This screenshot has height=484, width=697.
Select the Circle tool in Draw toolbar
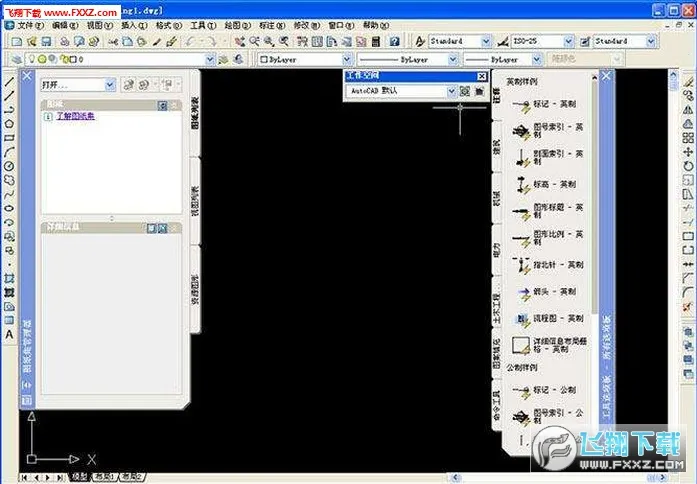pyautogui.click(x=9, y=166)
